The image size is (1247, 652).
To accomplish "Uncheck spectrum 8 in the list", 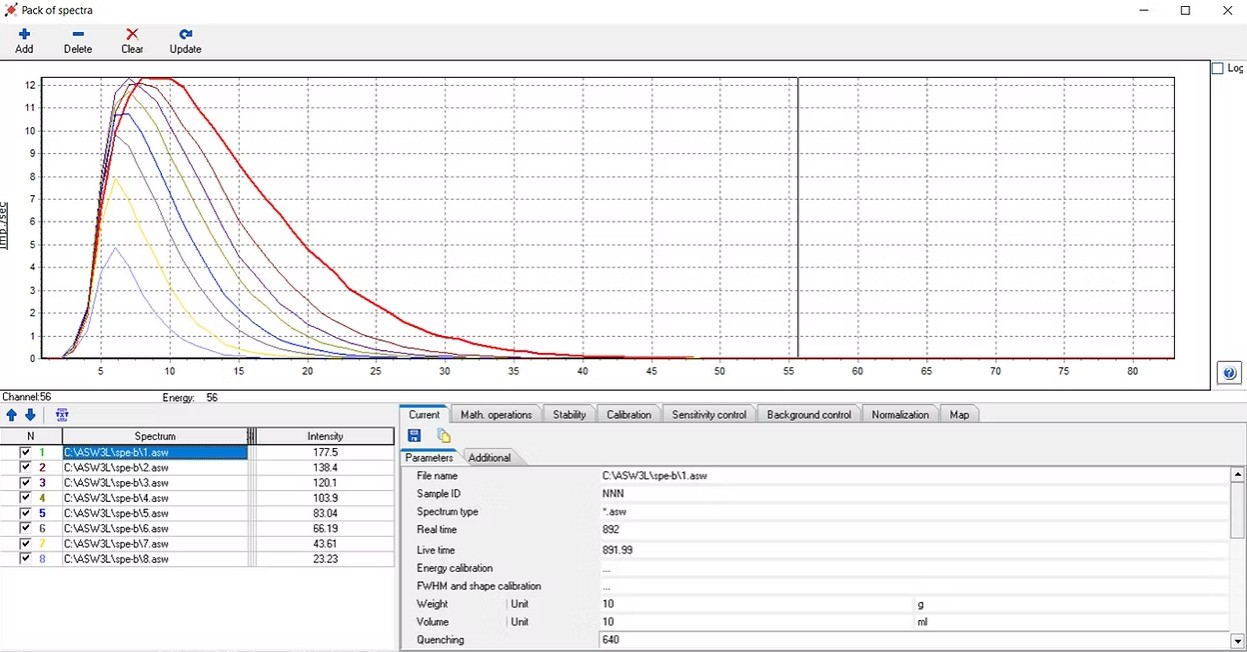I will coord(26,559).
